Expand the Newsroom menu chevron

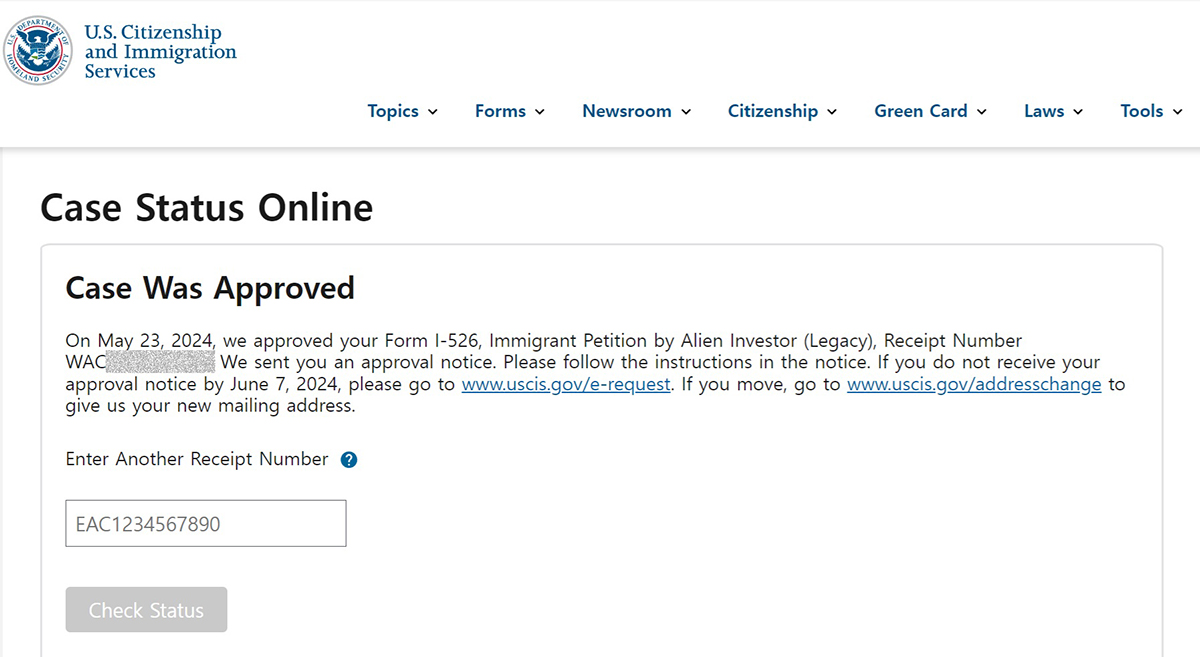686,112
